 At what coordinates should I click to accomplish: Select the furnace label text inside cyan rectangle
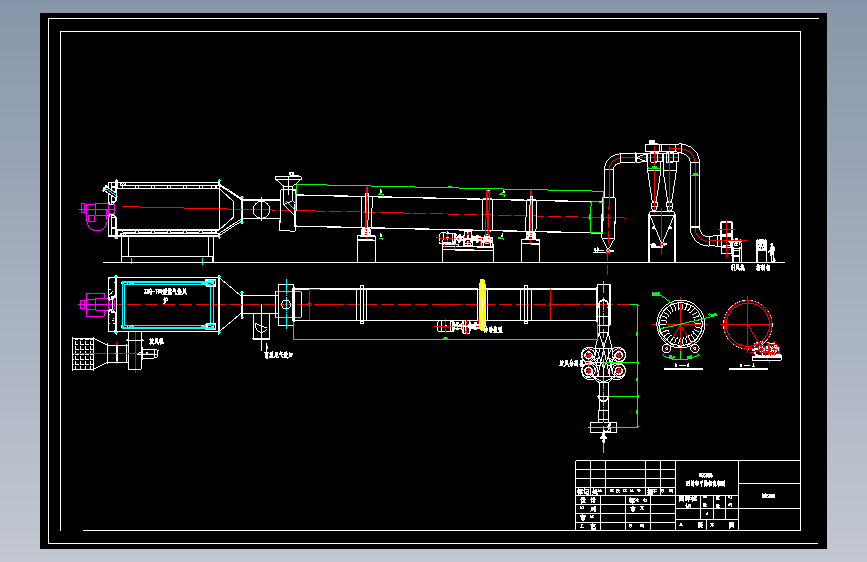point(166,295)
